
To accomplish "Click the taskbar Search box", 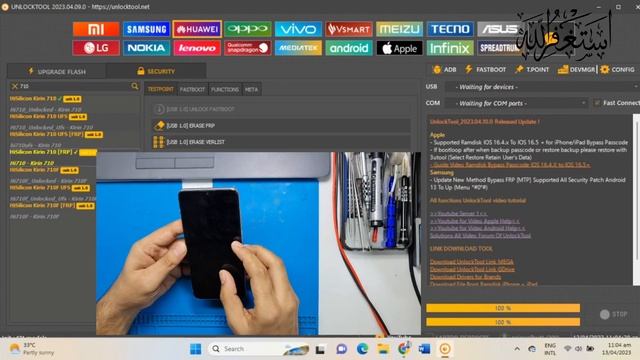I will tap(259, 349).
